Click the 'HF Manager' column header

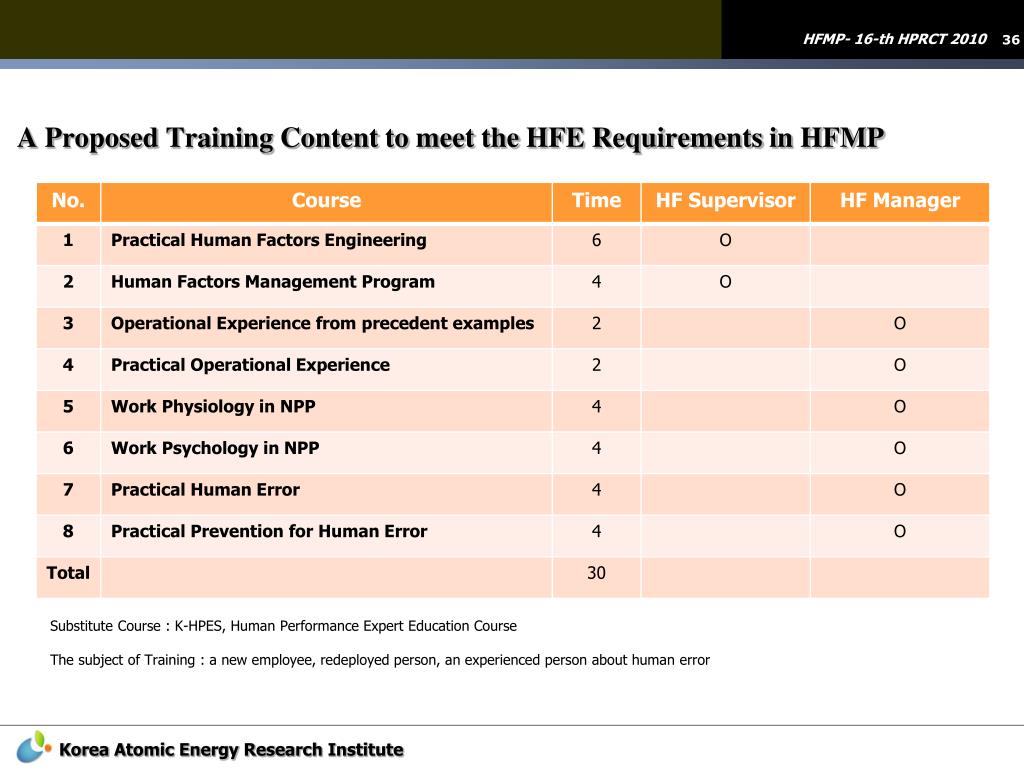point(900,200)
